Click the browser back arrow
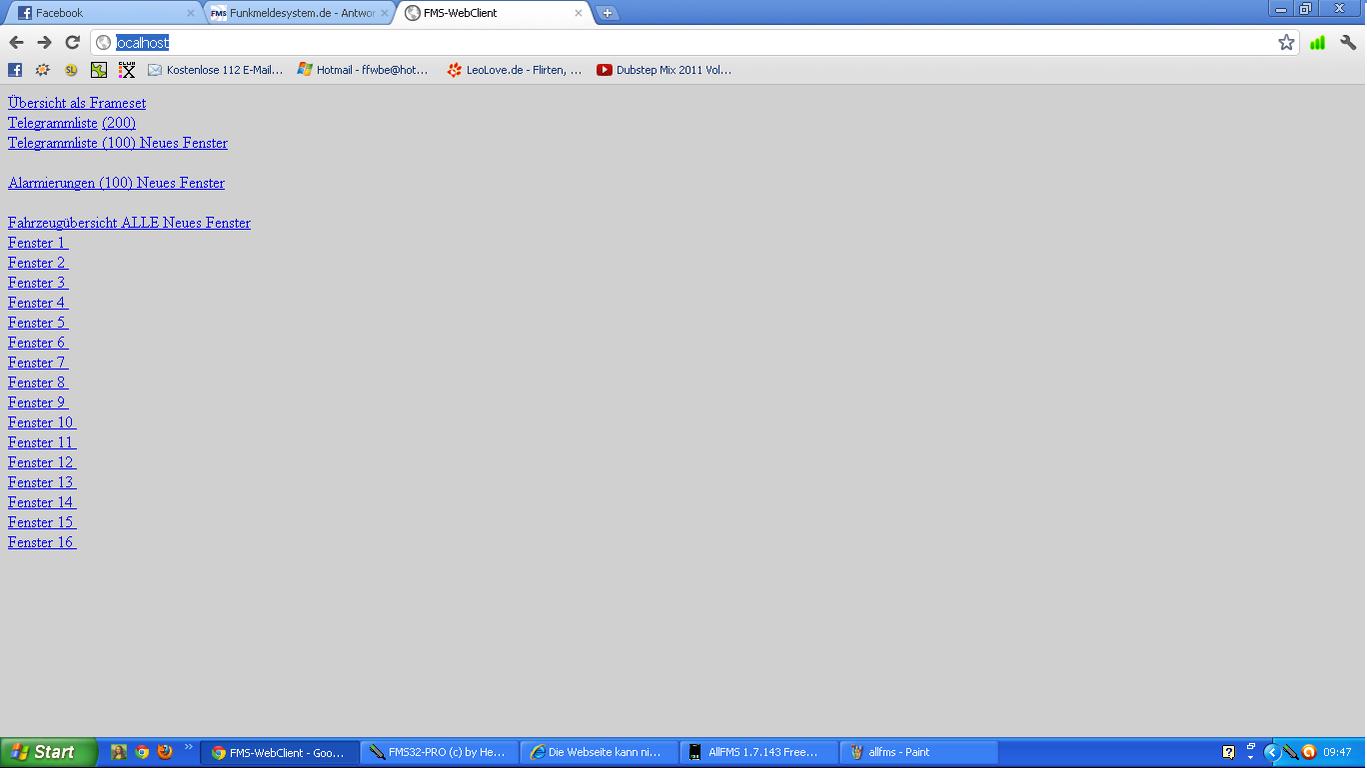1367x768 pixels. pyautogui.click(x=16, y=42)
